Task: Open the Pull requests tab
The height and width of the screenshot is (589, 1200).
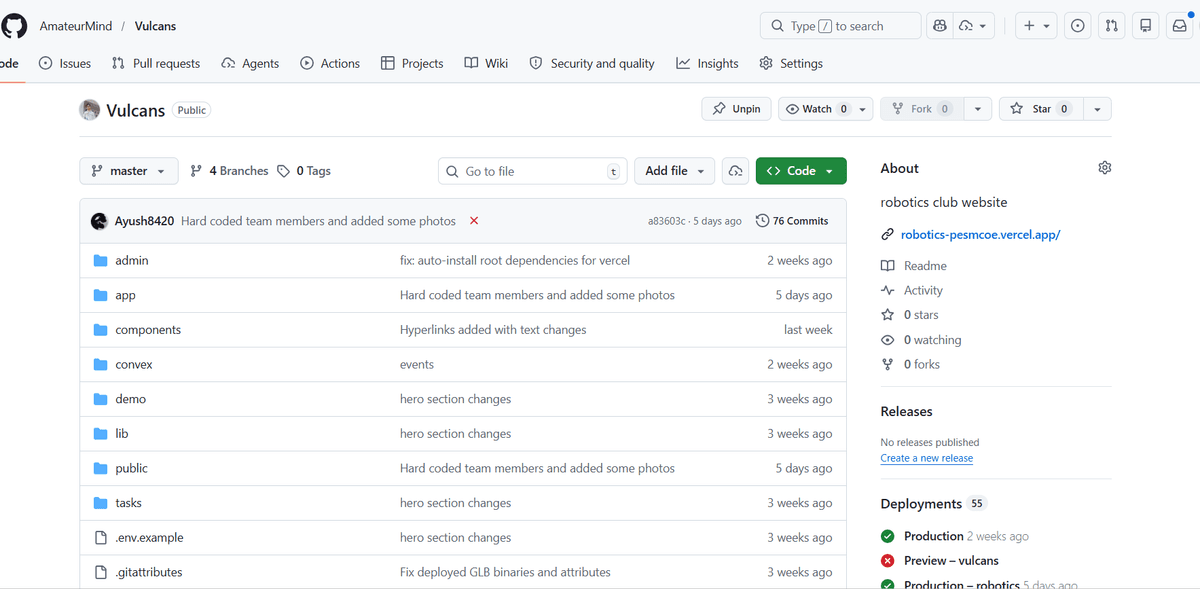Action: [x=155, y=63]
